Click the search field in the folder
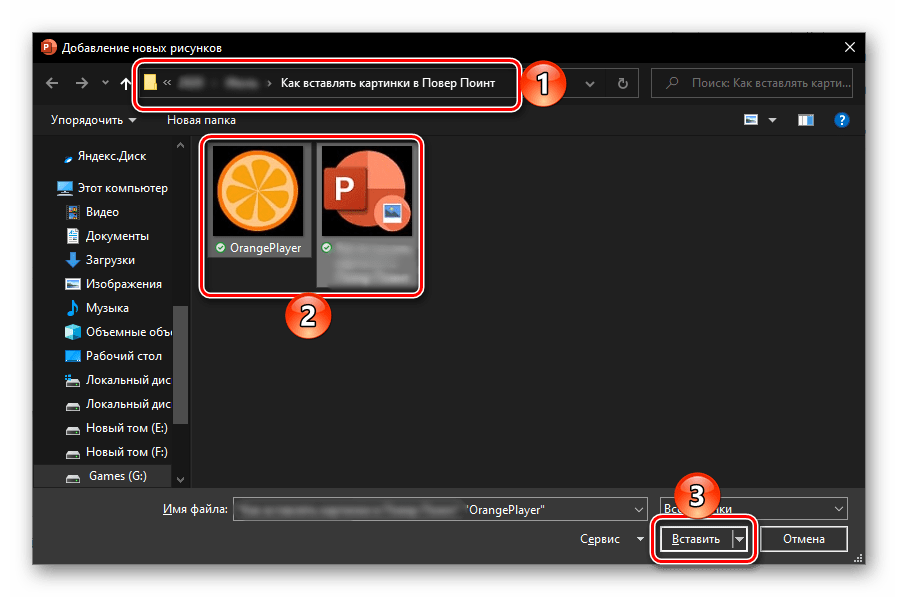The width and height of the screenshot is (898, 597). [x=756, y=84]
